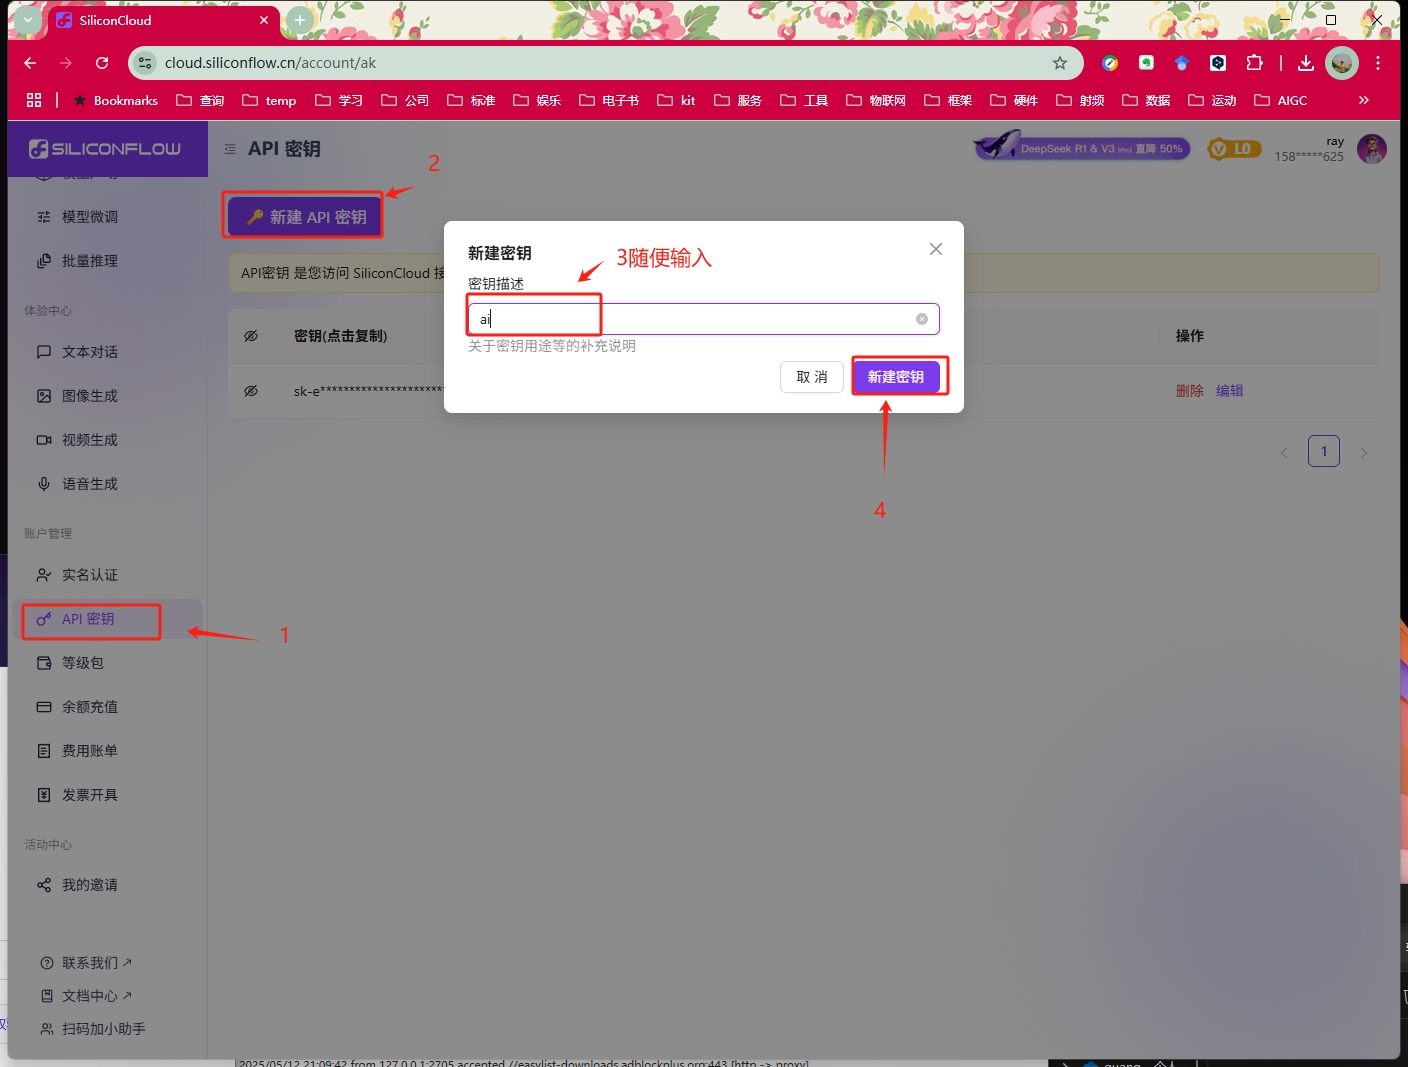Toggle visibility eye for the sk-e key row
The width and height of the screenshot is (1408, 1067).
click(251, 391)
